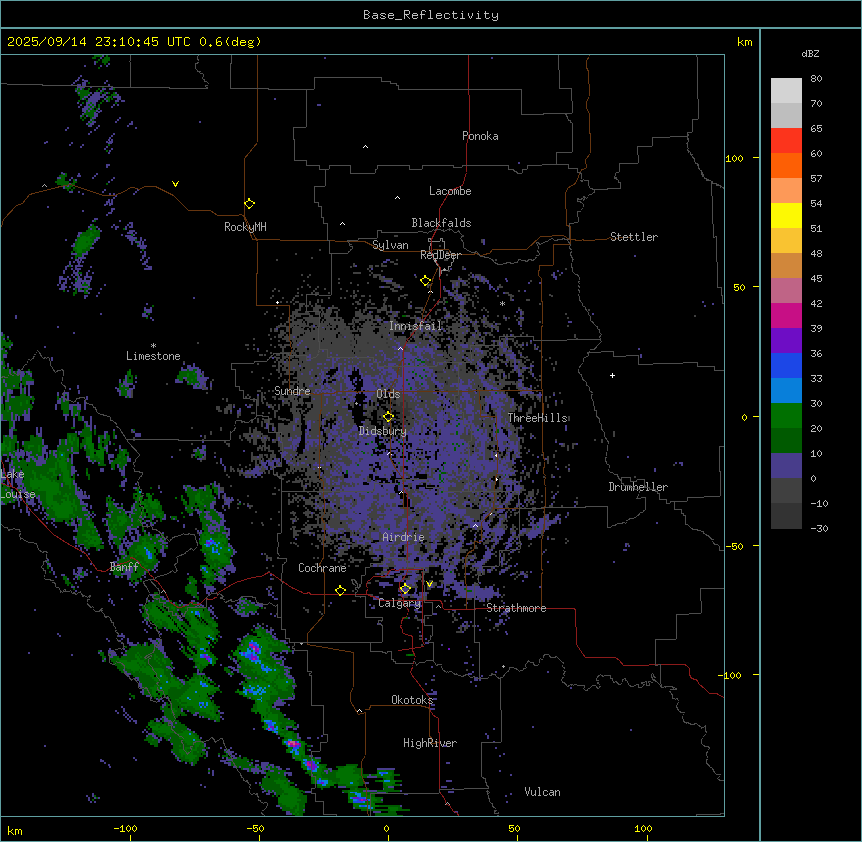Pick the yellow 51-54 dBZ legend color
Viewport: 862px width, 842px height.
(x=786, y=215)
